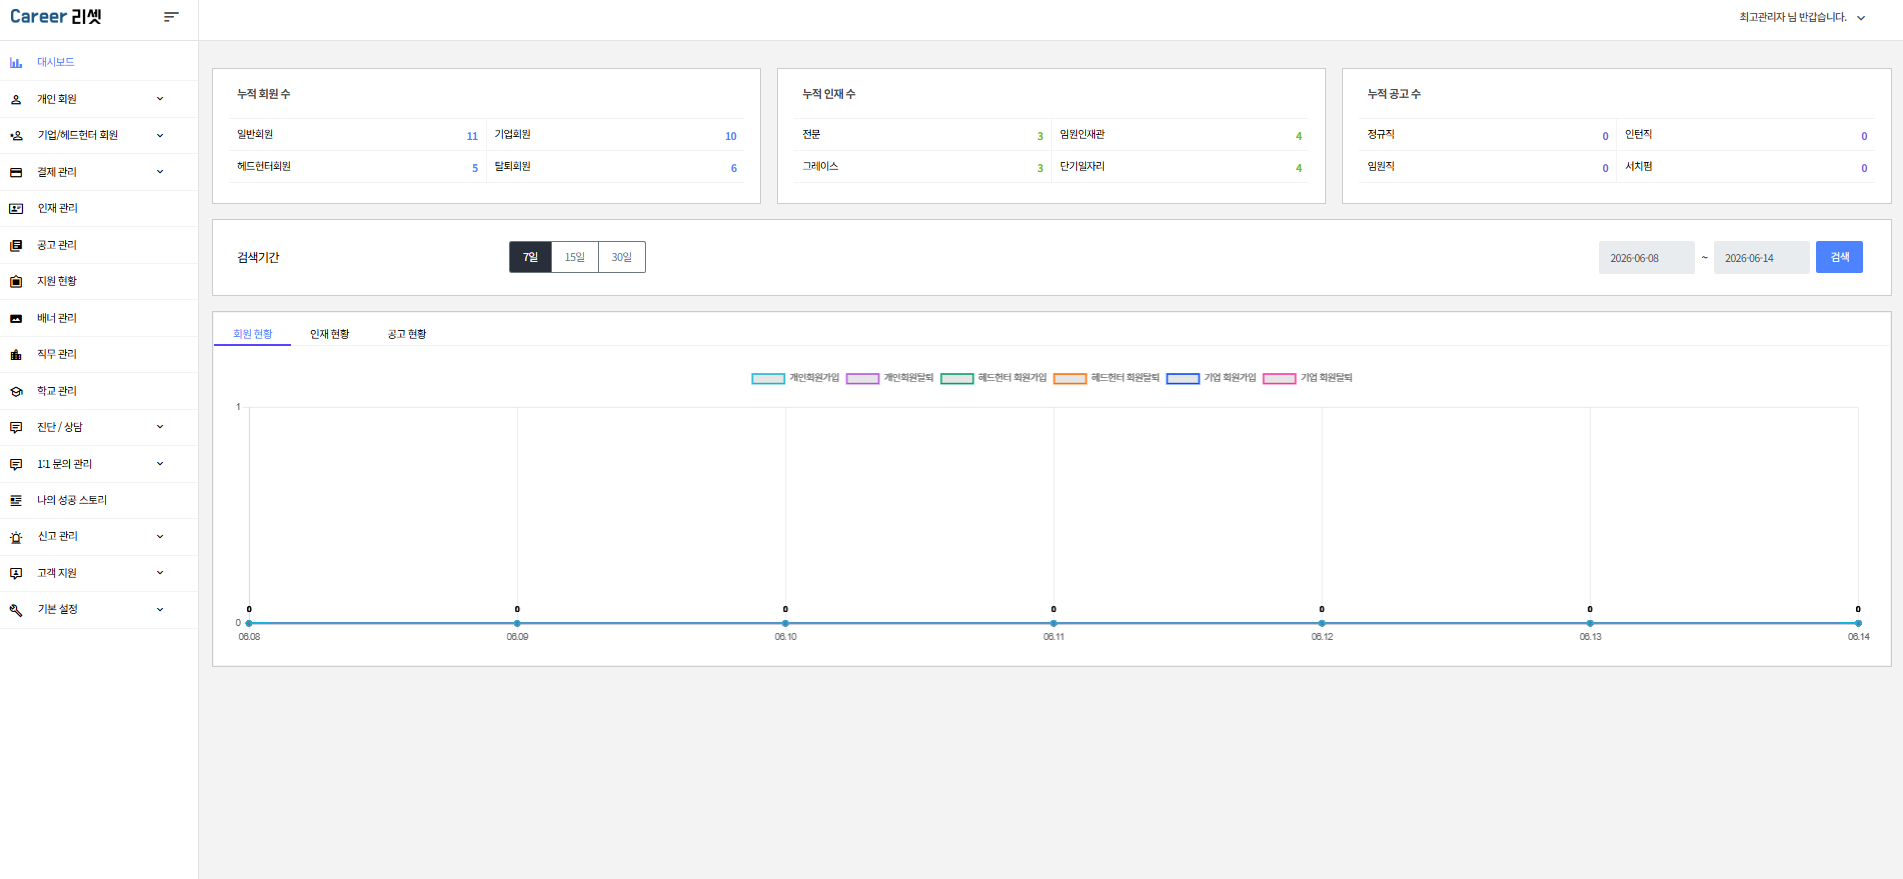Expand the 기업/헤드헌터 회원 chevron
This screenshot has width=1903, height=879.
[x=160, y=135]
